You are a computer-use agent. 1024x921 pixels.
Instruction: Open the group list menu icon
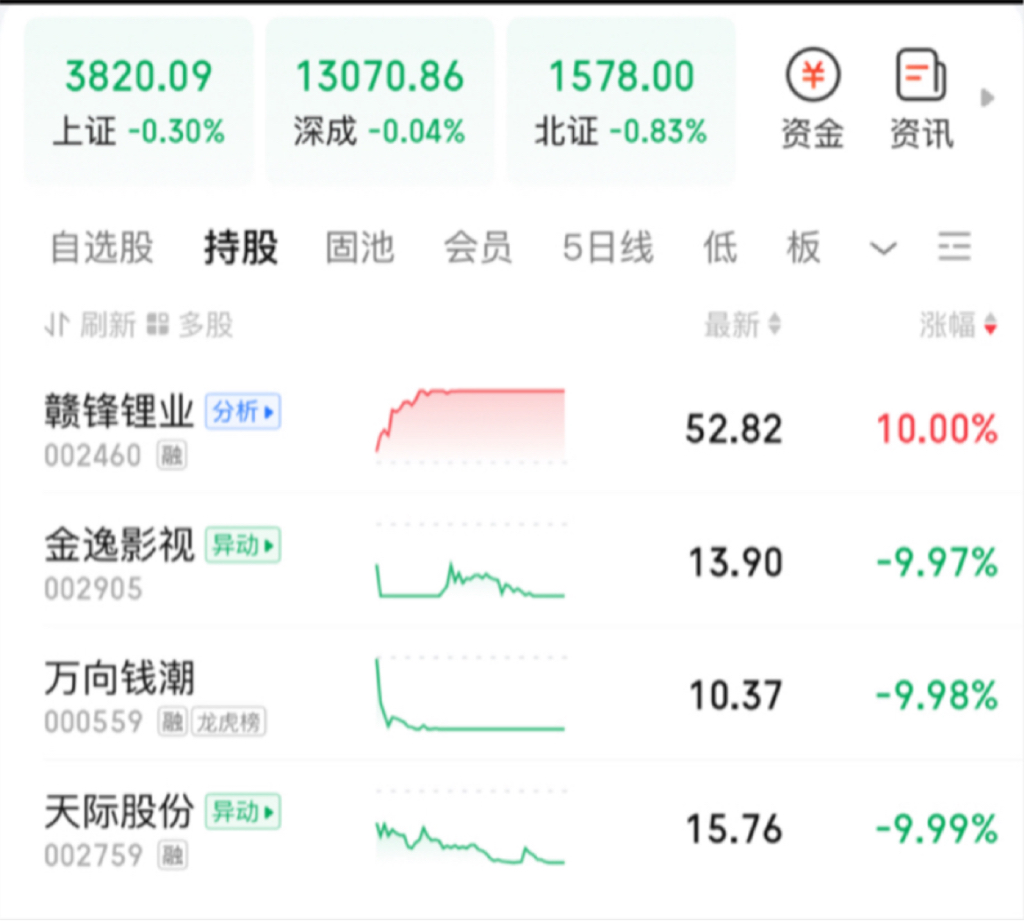(954, 246)
